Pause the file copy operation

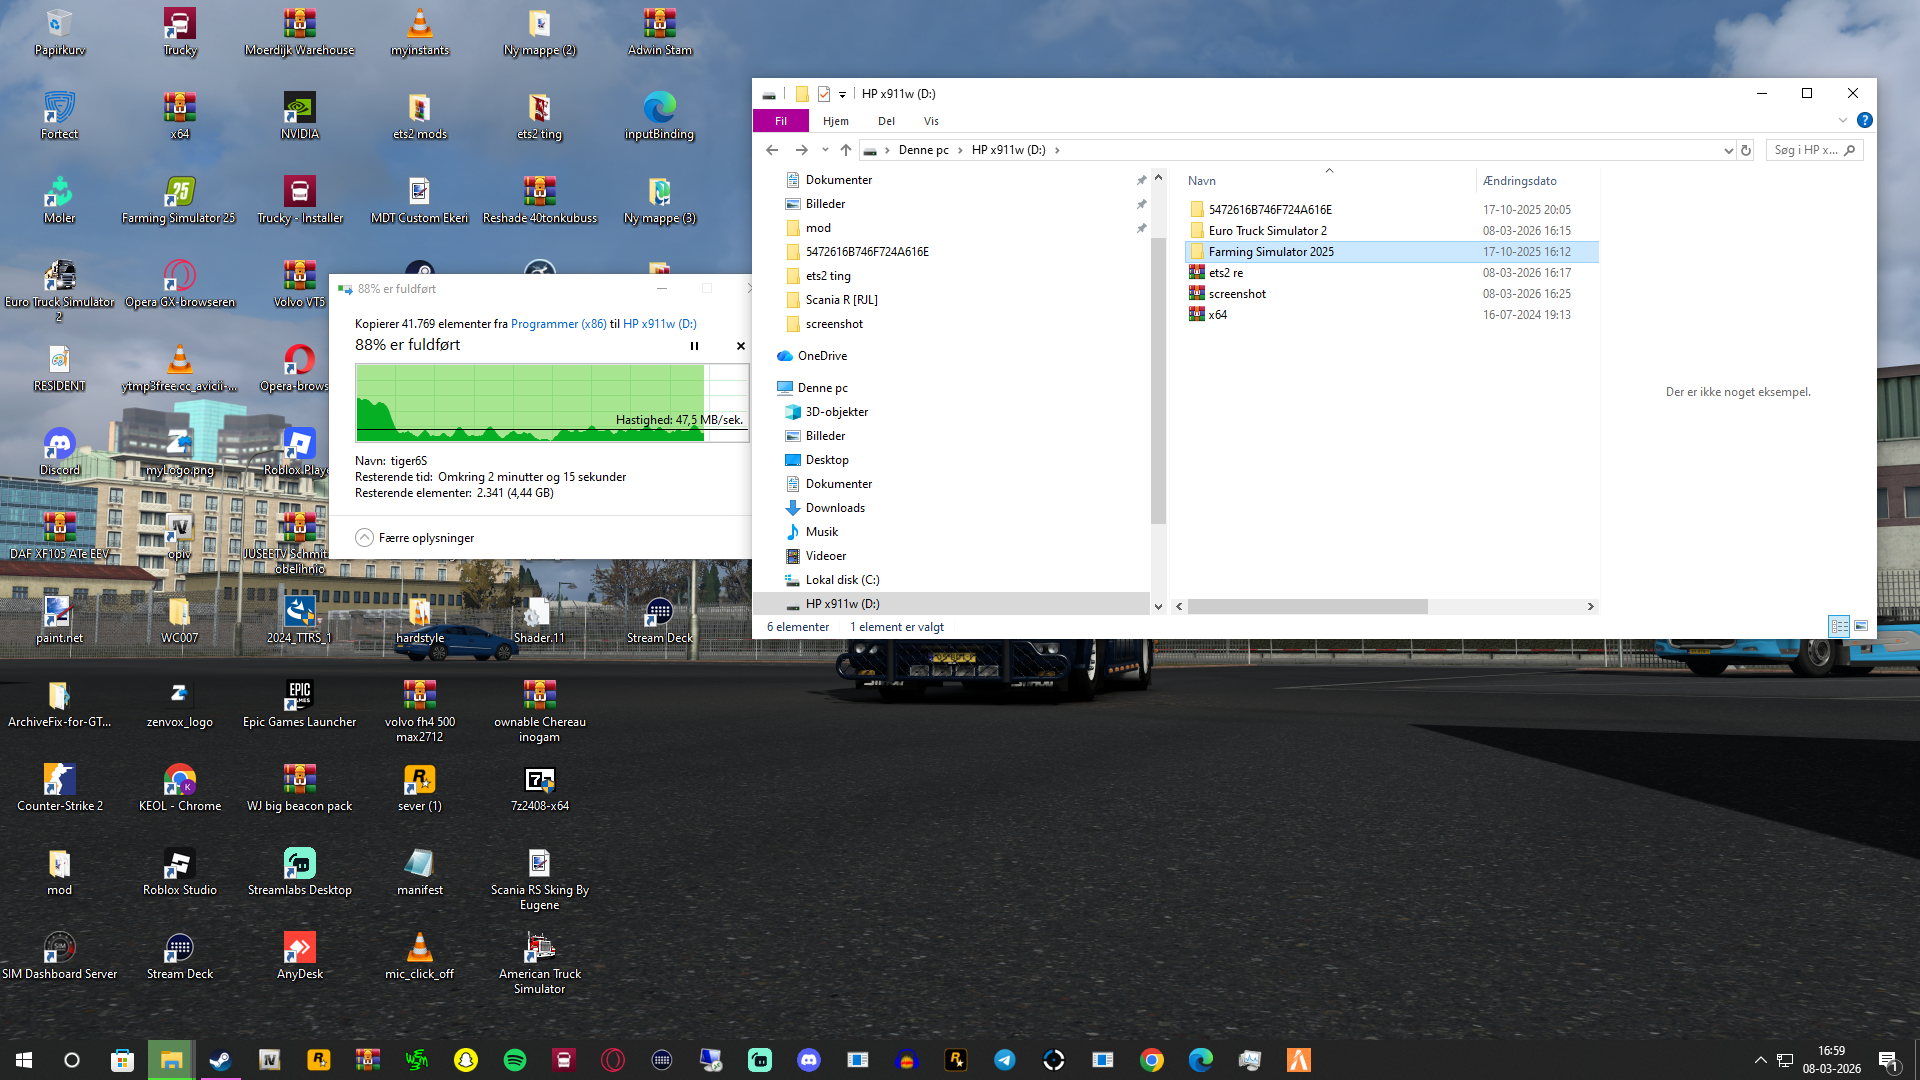pos(694,346)
